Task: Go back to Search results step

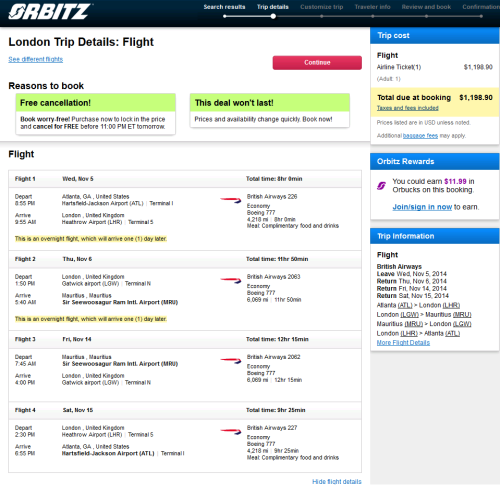Action: click(224, 7)
